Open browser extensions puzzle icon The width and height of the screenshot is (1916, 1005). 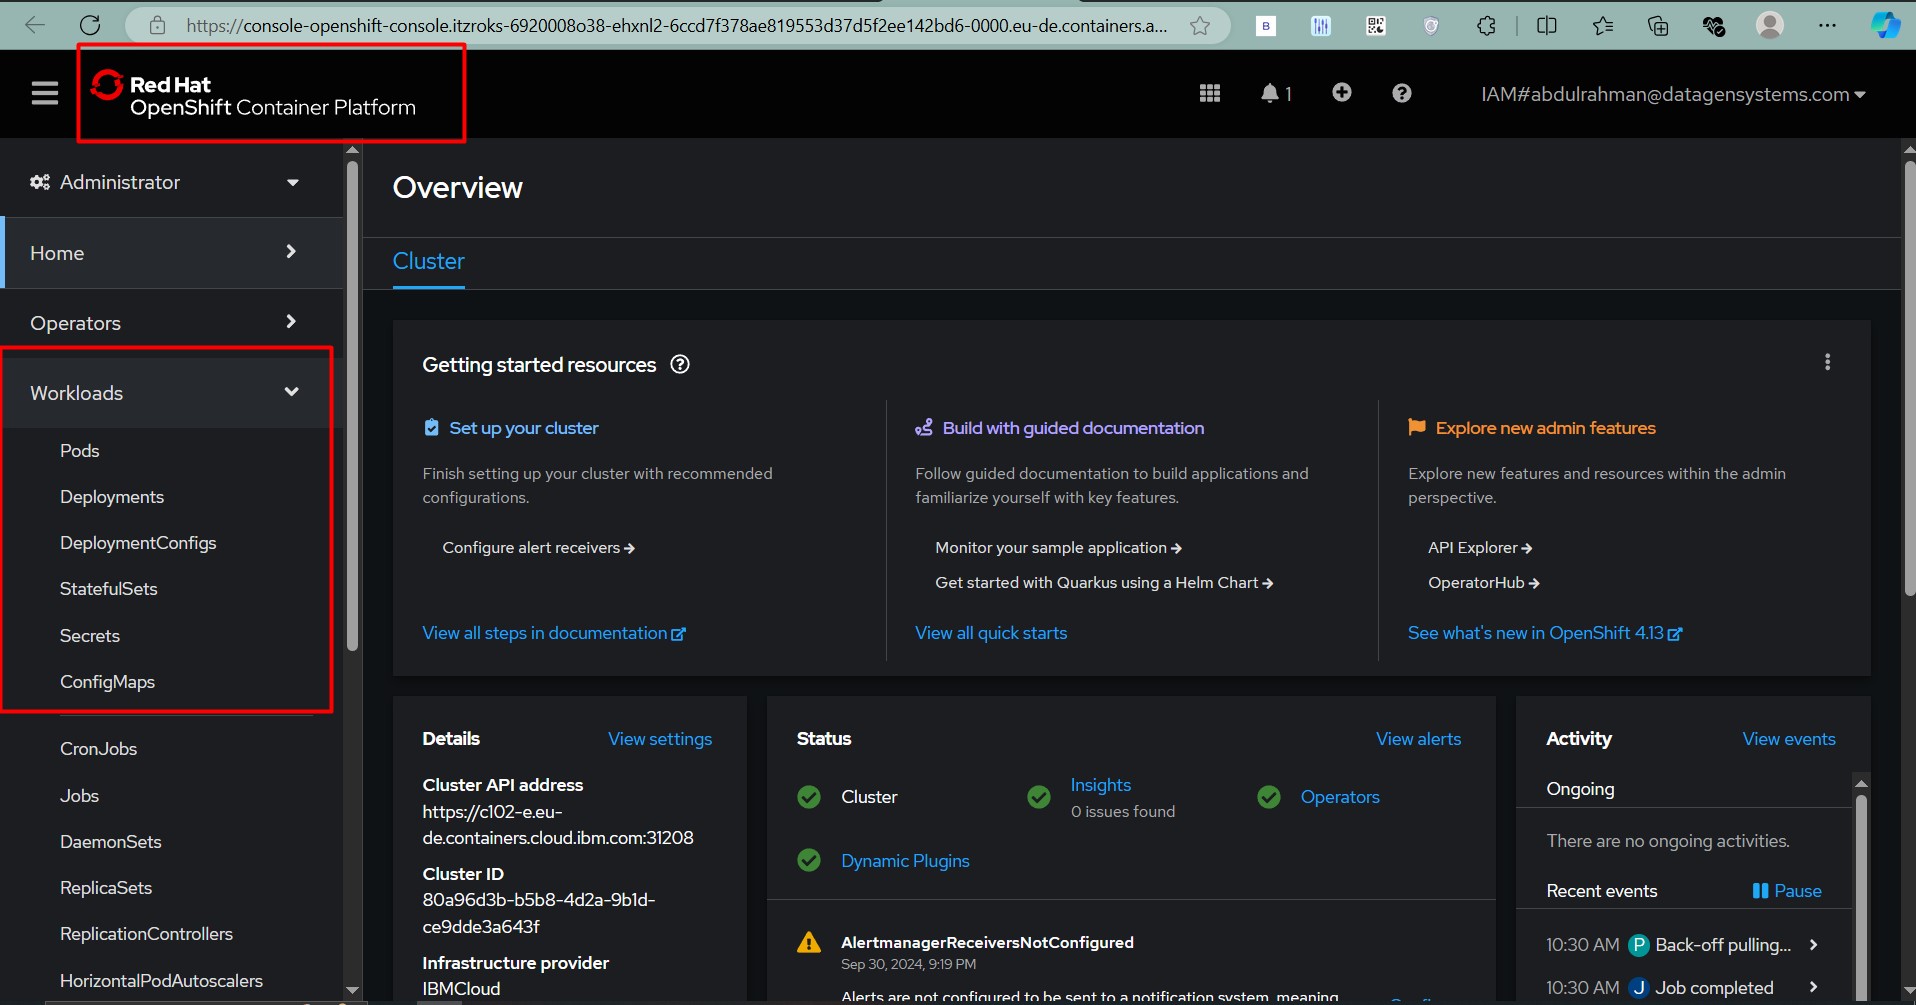(x=1487, y=26)
